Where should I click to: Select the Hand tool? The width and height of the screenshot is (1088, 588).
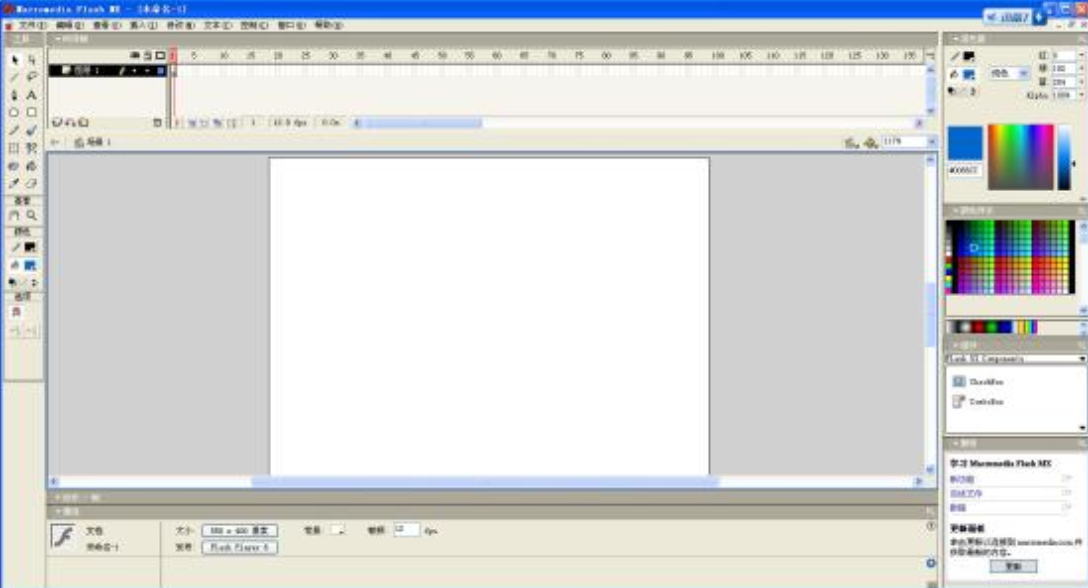point(15,215)
